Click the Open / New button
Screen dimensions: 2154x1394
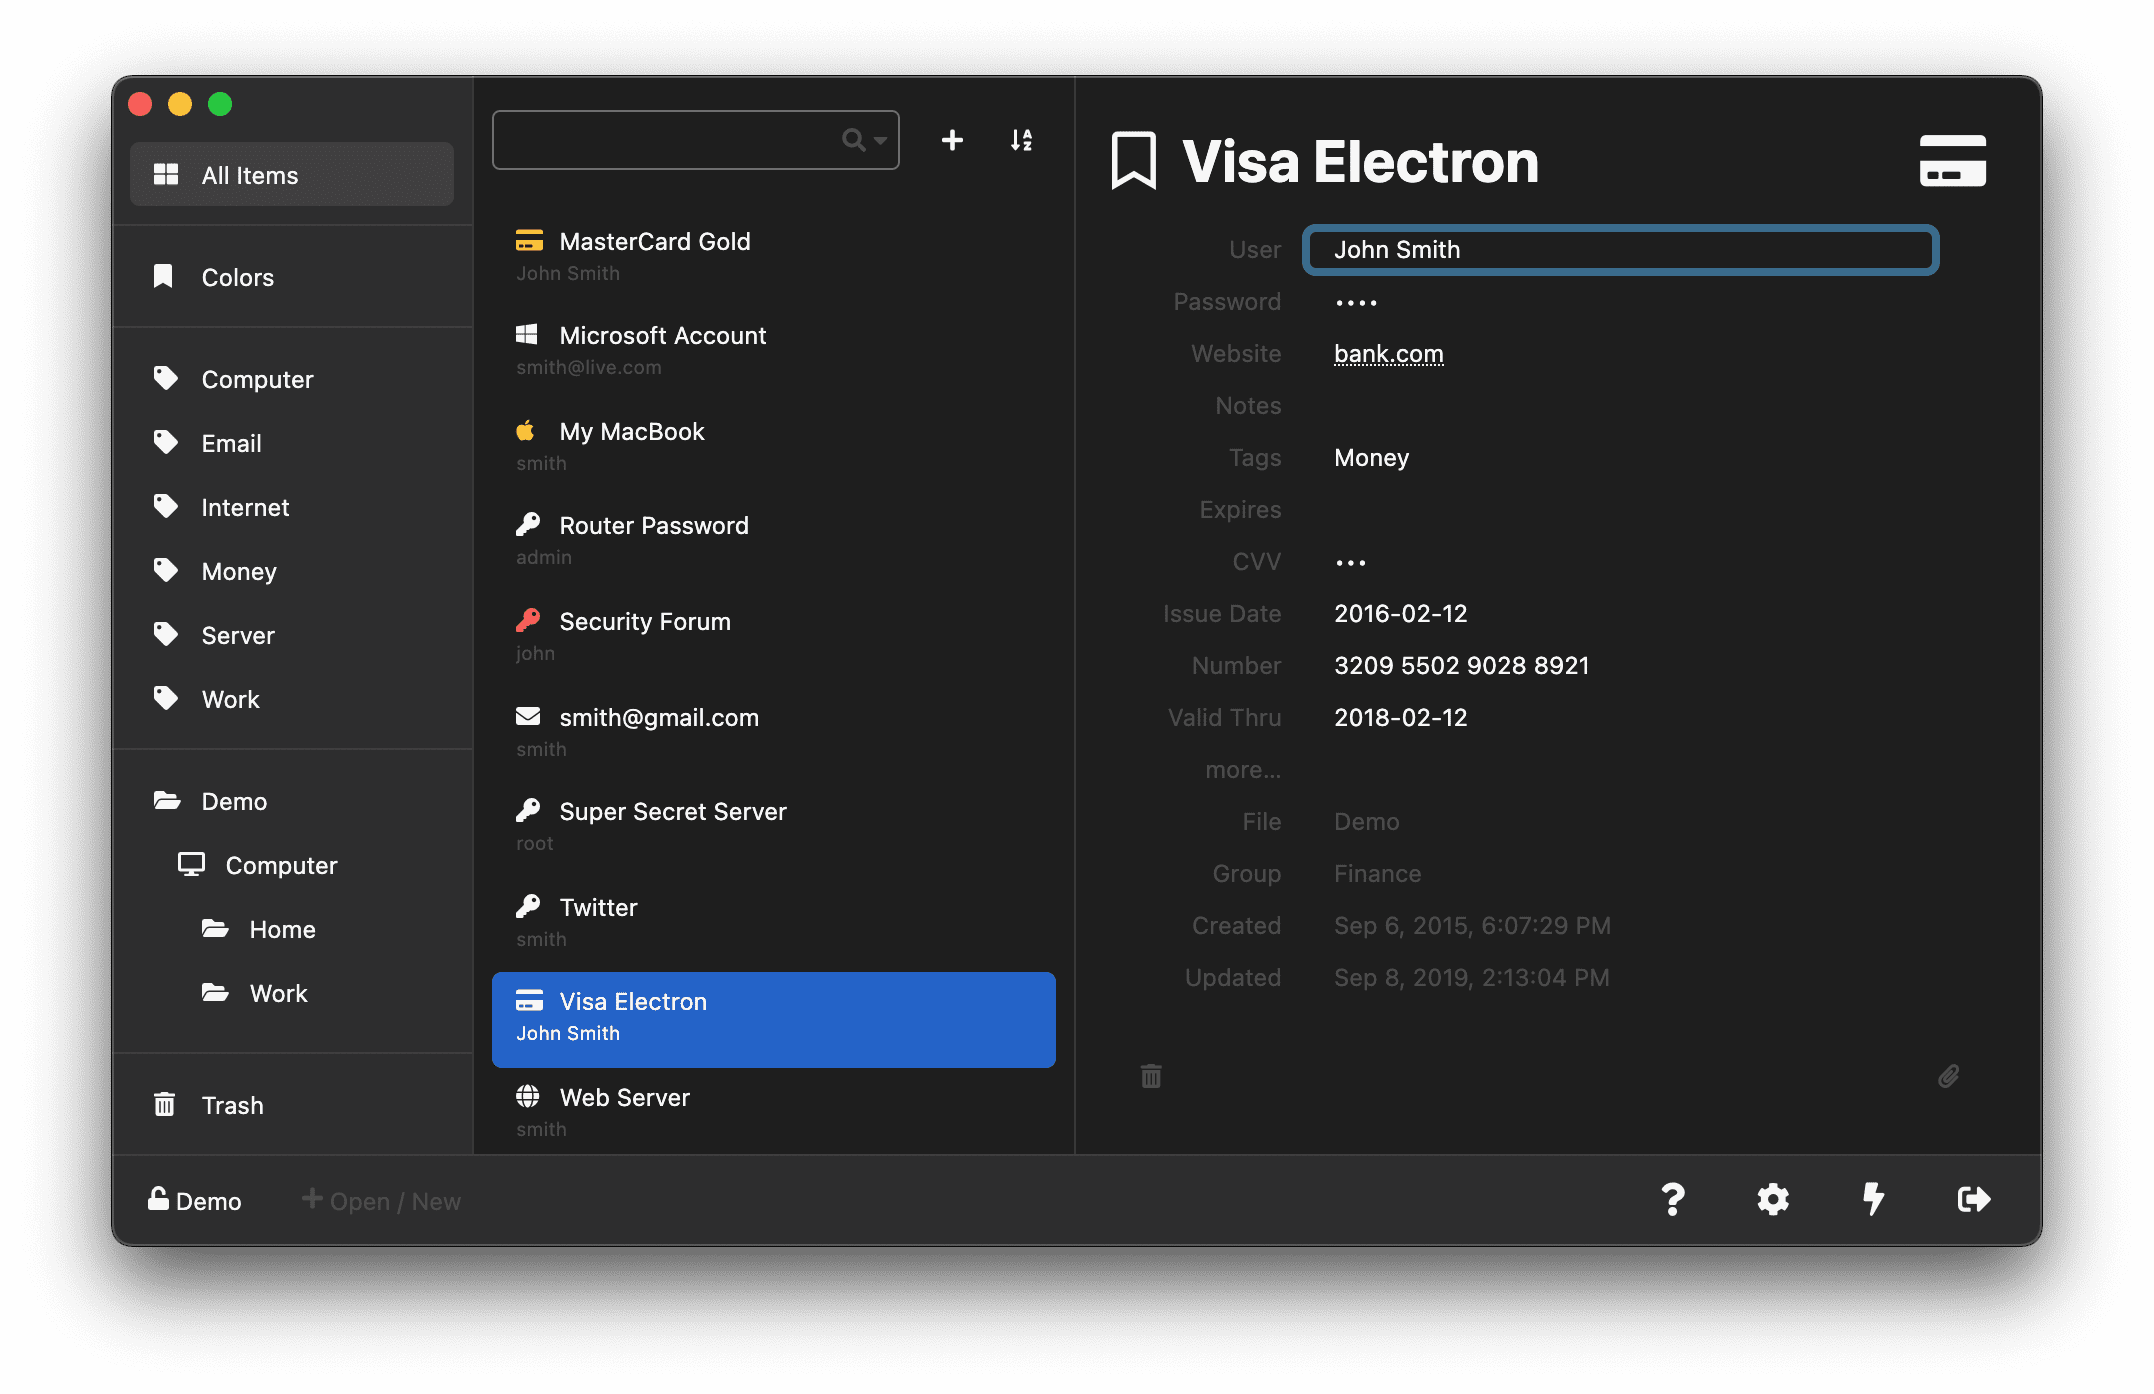tap(382, 1201)
